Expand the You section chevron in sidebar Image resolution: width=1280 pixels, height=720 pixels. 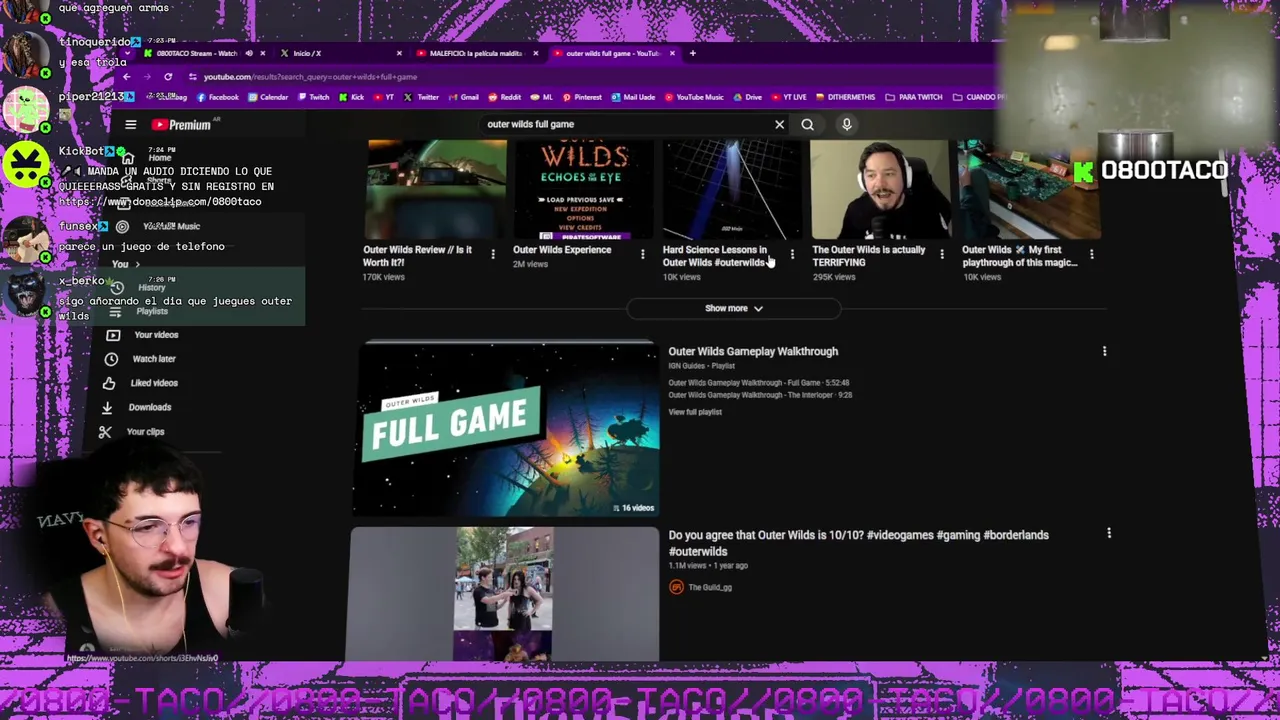137,264
